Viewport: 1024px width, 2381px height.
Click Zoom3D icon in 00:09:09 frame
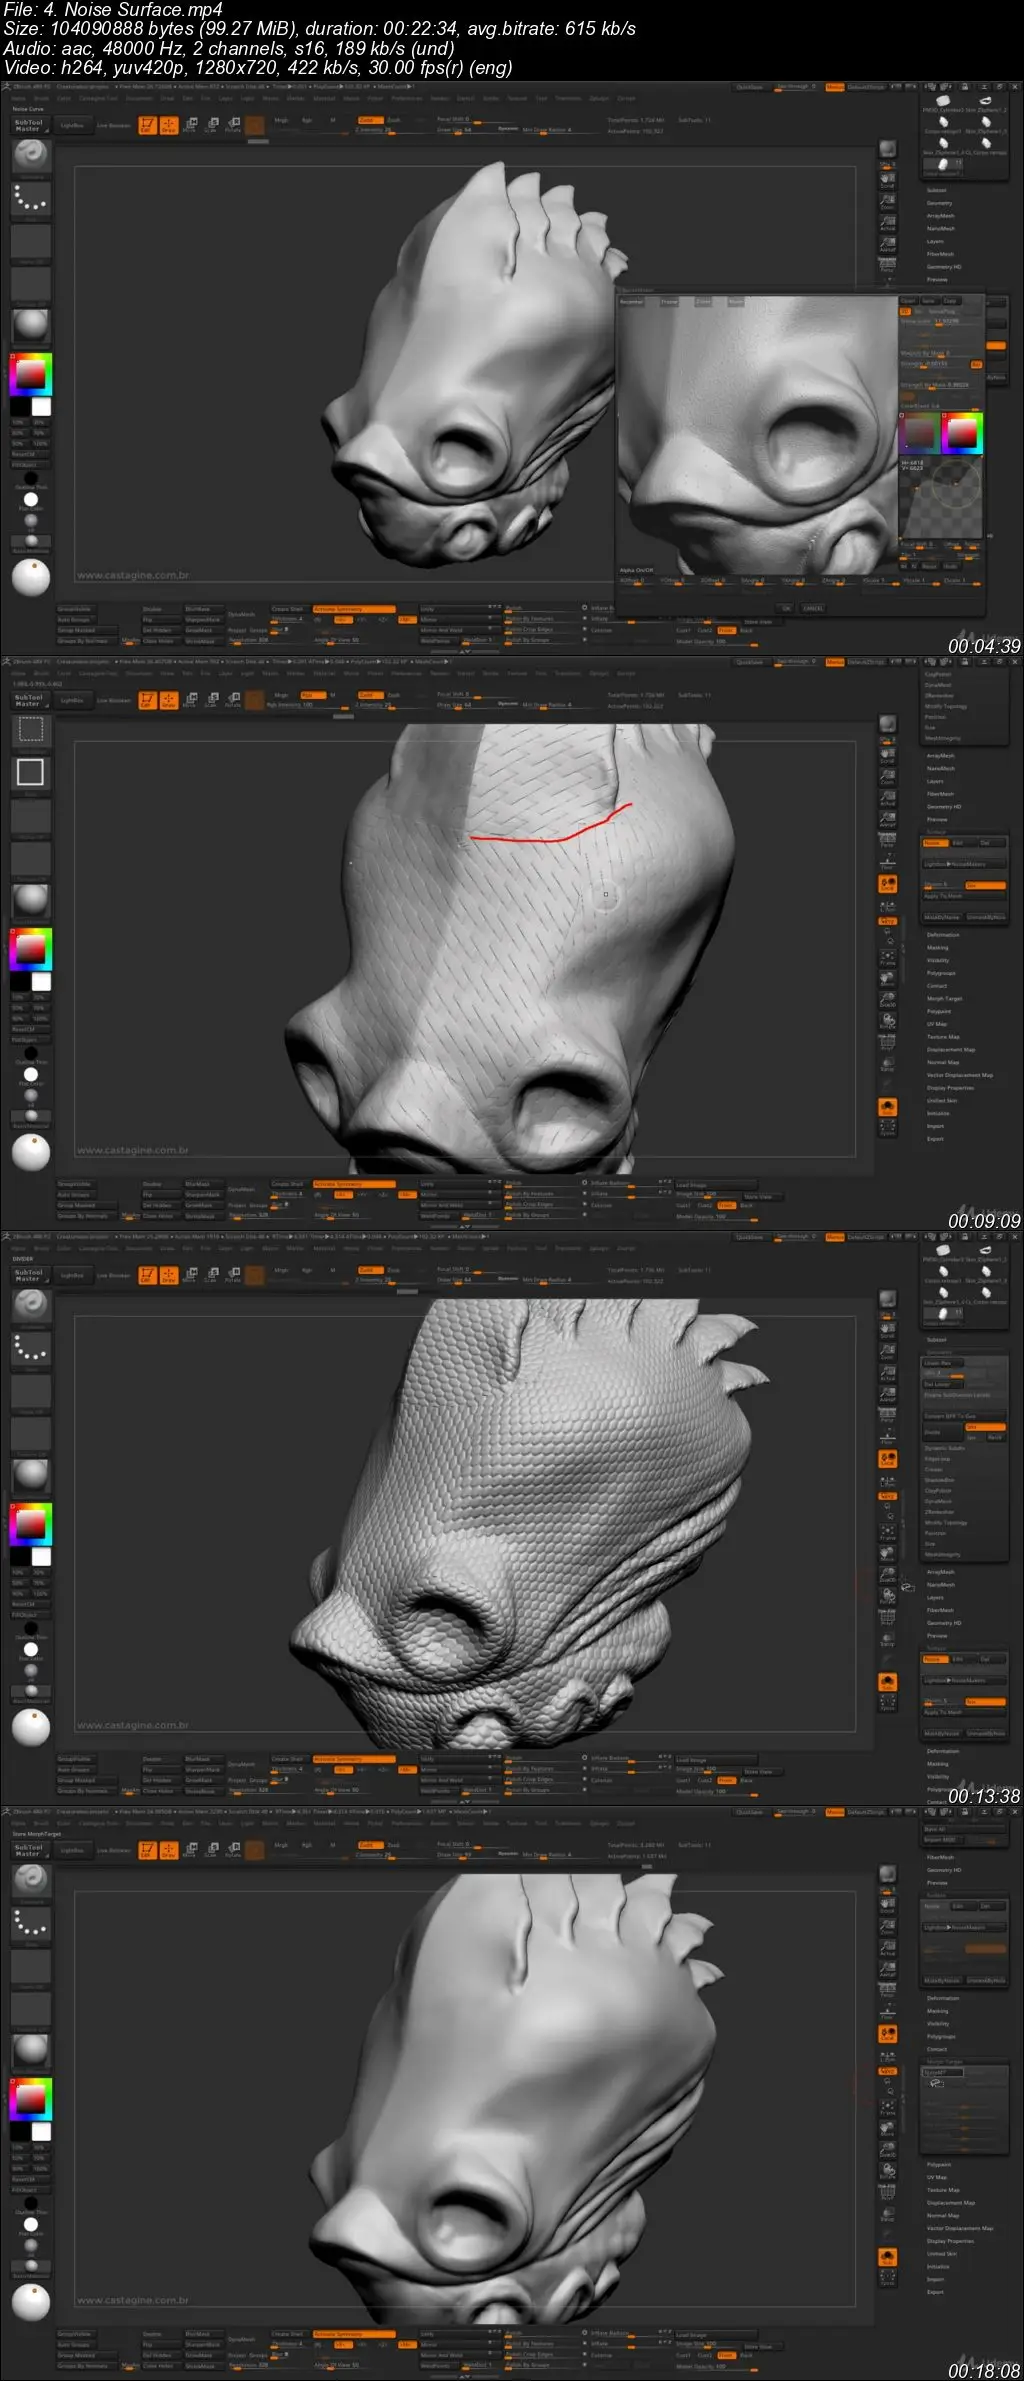pyautogui.click(x=887, y=1000)
